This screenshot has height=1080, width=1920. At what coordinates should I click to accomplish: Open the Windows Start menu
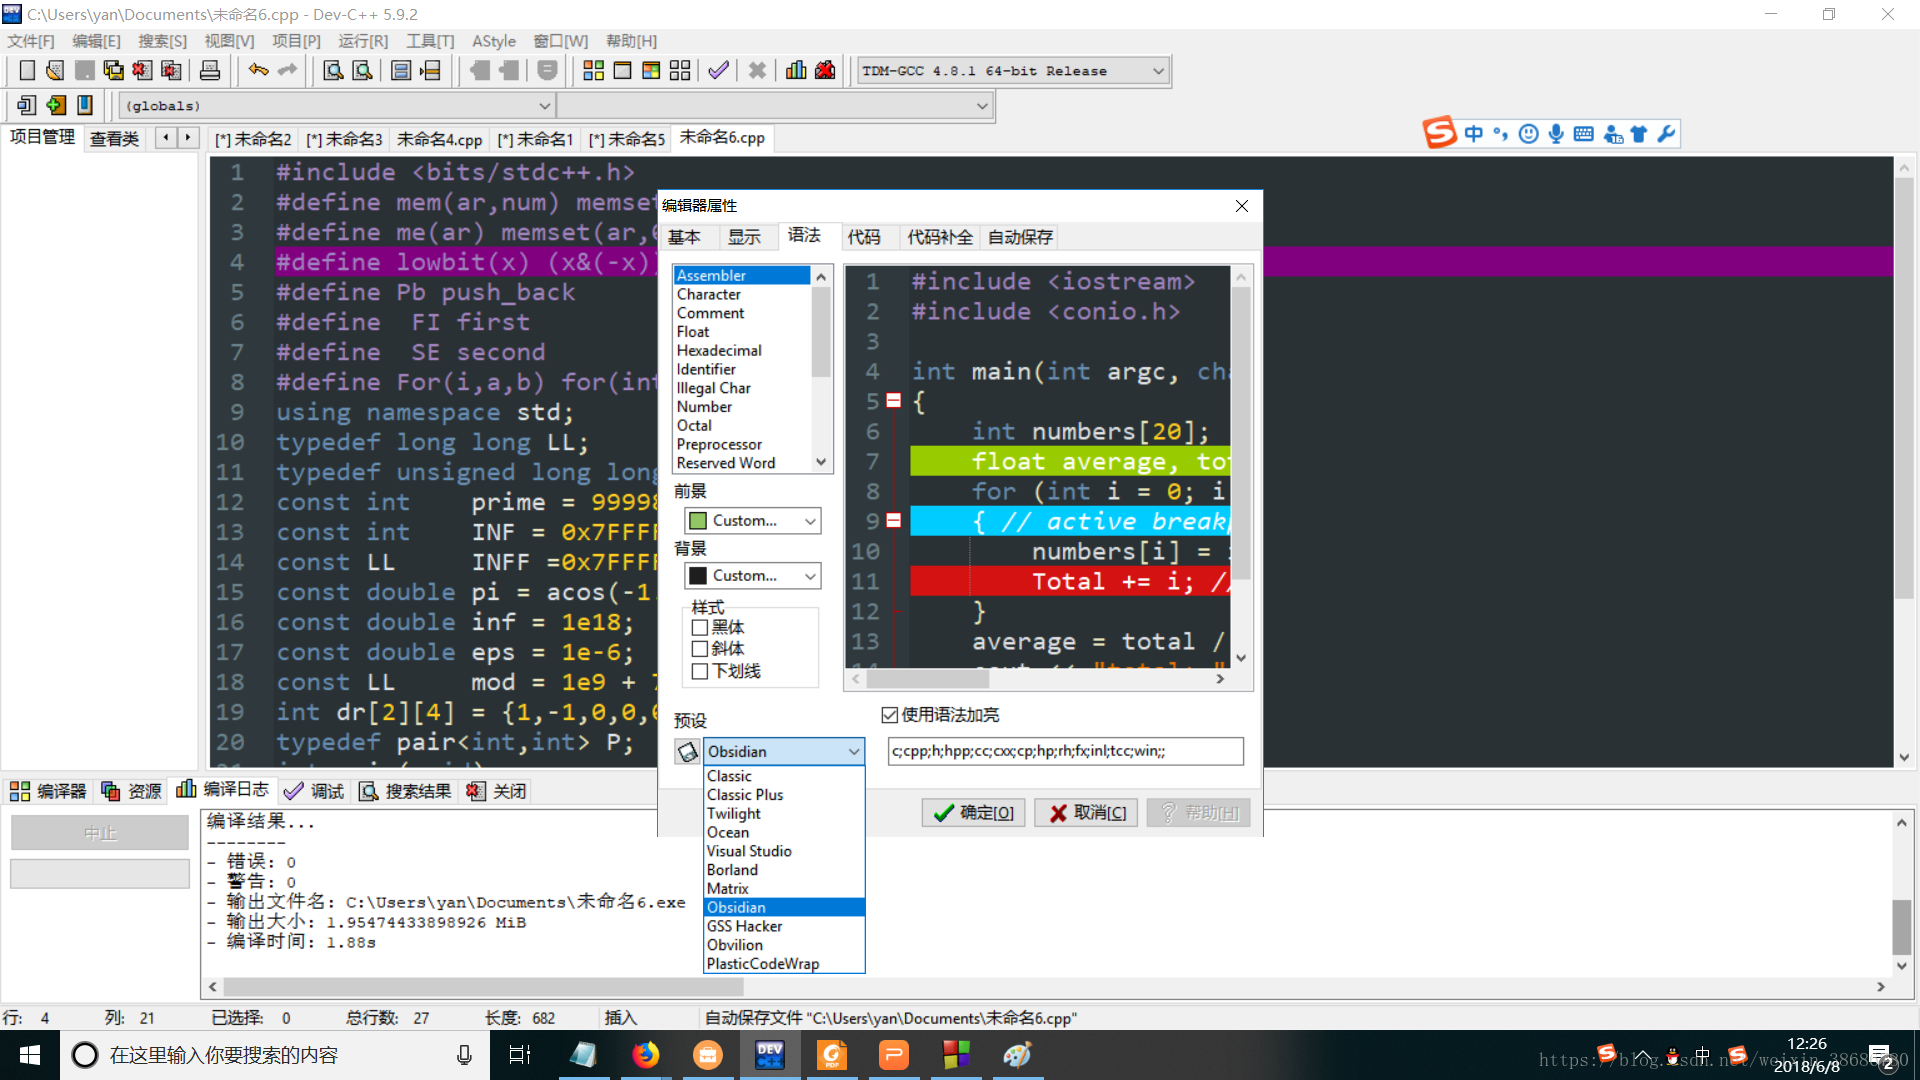pyautogui.click(x=30, y=1055)
